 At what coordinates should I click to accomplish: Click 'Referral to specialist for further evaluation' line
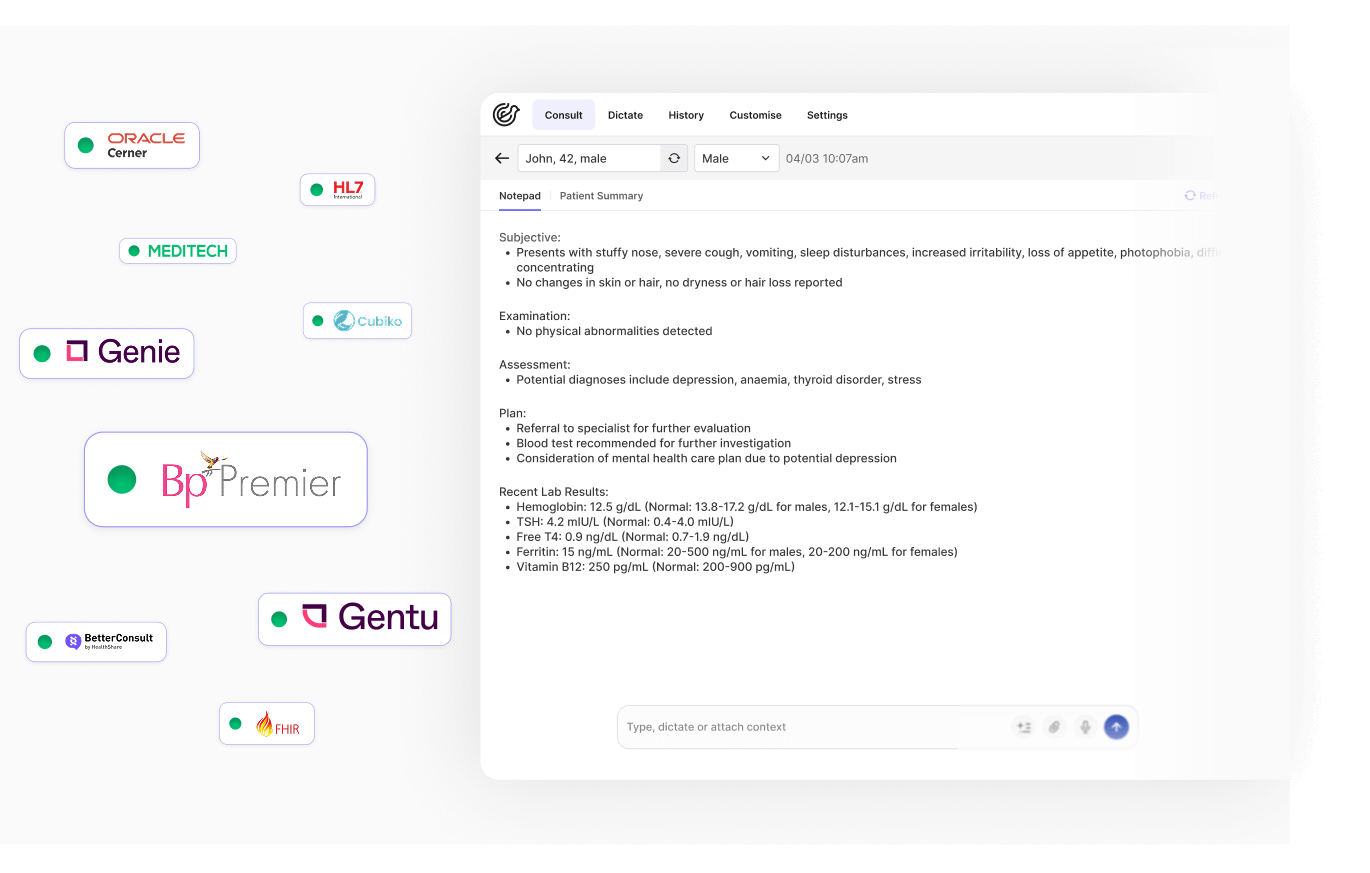click(x=633, y=428)
